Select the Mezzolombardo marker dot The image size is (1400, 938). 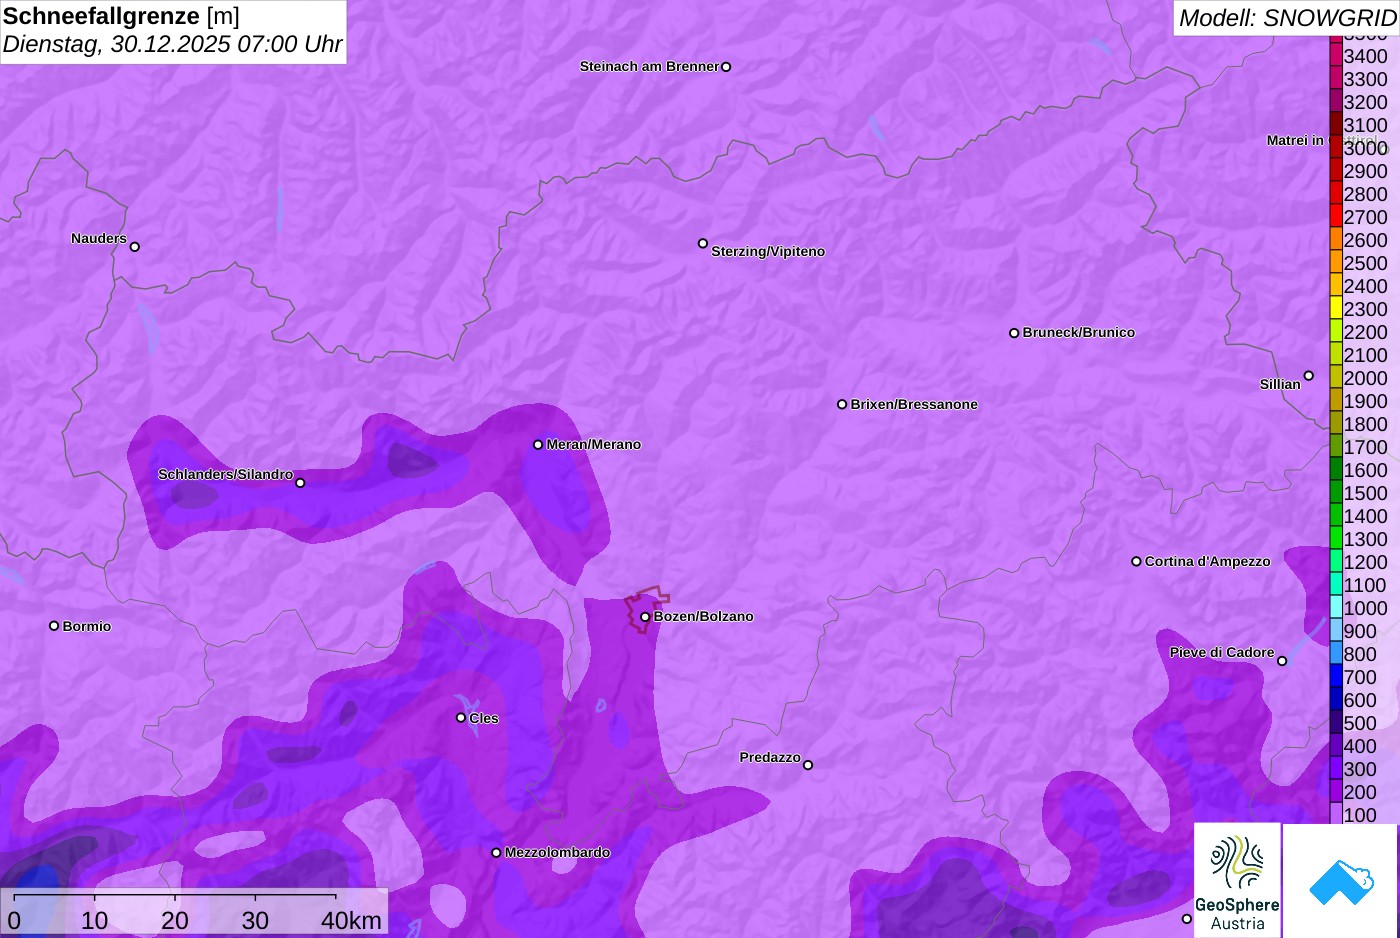(x=496, y=853)
